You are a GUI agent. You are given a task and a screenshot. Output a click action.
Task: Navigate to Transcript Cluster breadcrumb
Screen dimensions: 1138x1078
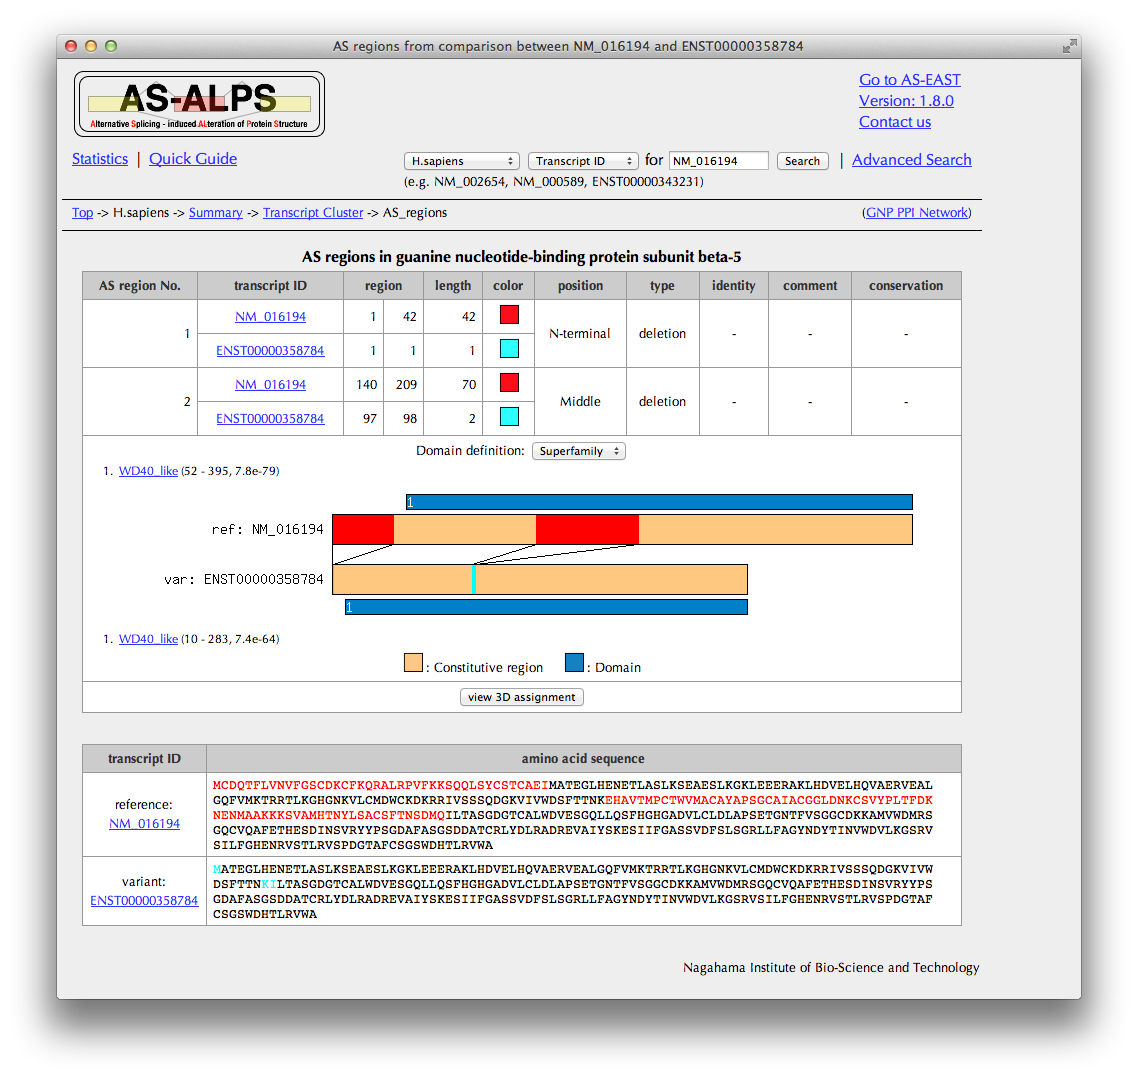[313, 213]
